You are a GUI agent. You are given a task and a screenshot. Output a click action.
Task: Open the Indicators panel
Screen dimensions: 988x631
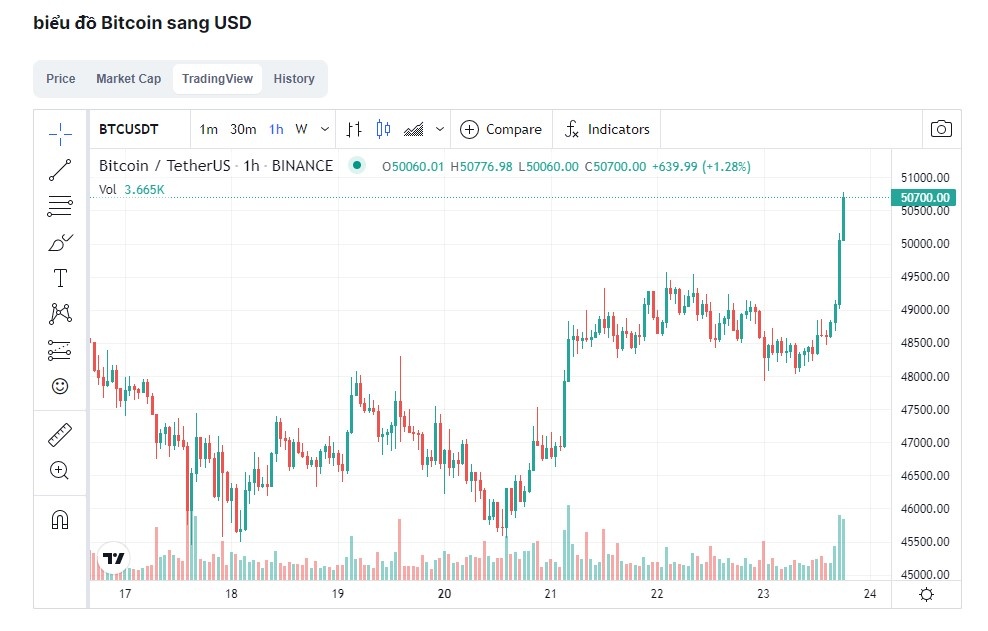coord(607,129)
